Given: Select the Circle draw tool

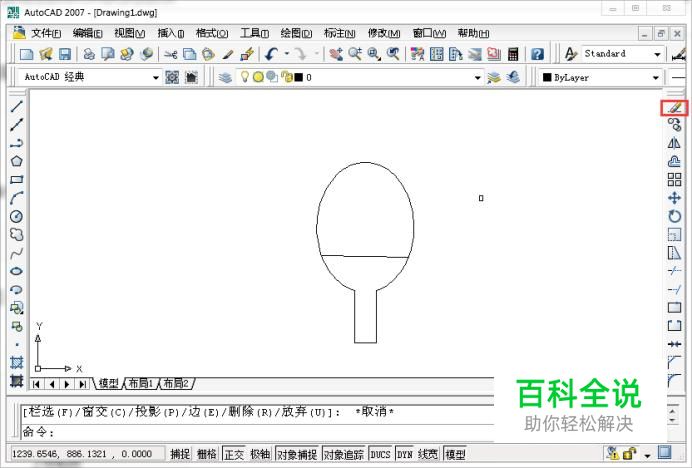Looking at the screenshot, I should point(16,216).
